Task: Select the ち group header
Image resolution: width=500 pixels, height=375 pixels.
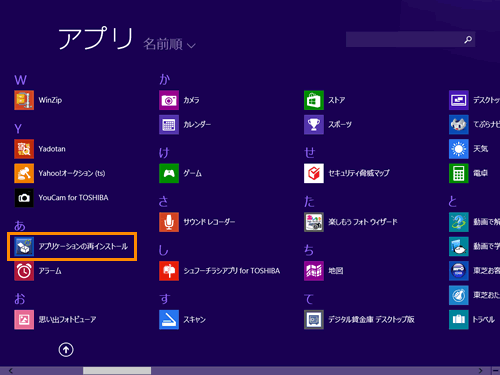Action: 309,250
